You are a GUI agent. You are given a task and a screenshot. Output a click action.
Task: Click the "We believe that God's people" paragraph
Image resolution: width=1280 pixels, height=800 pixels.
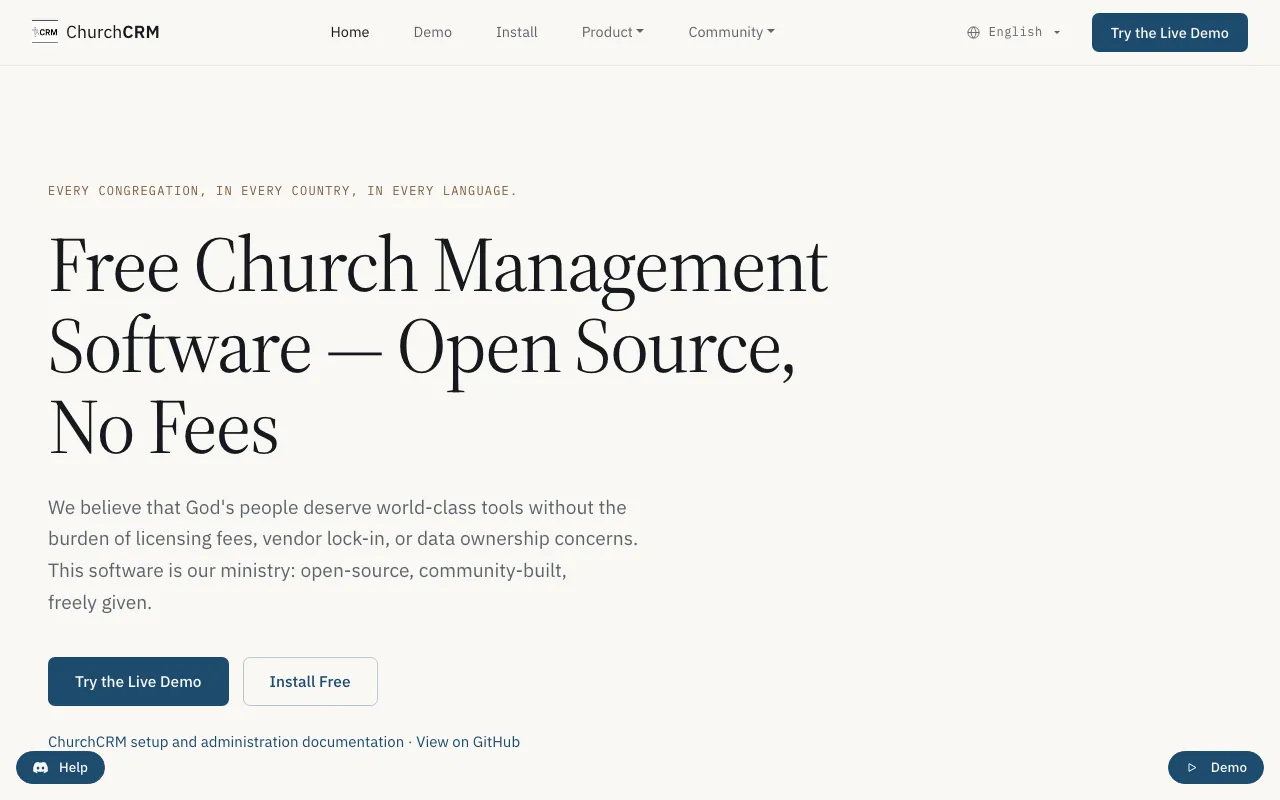[343, 555]
